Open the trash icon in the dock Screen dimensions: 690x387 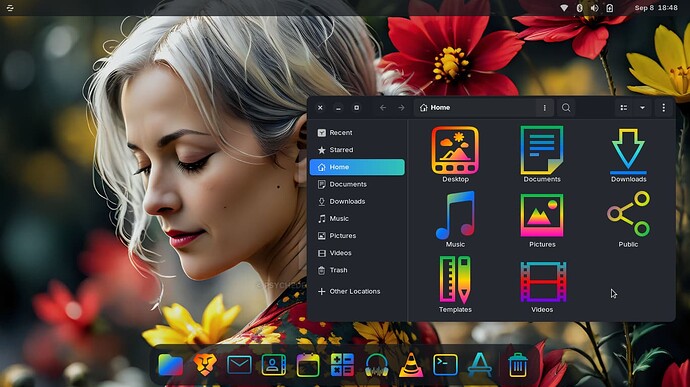click(518, 365)
